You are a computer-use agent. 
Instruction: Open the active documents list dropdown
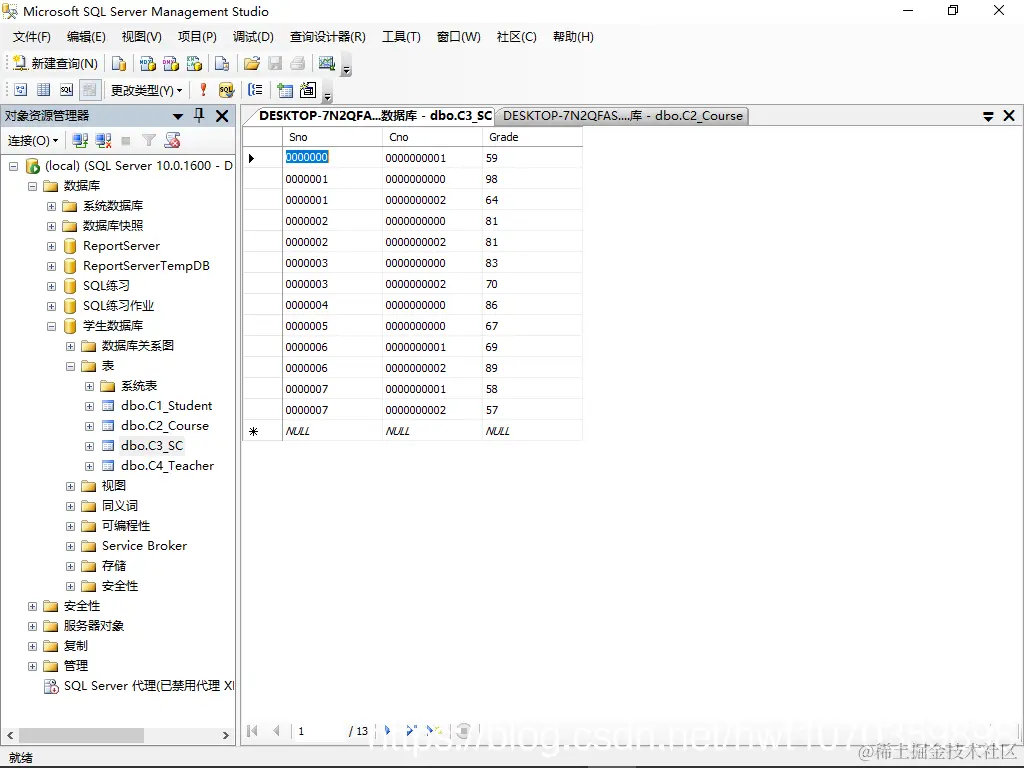click(x=988, y=116)
